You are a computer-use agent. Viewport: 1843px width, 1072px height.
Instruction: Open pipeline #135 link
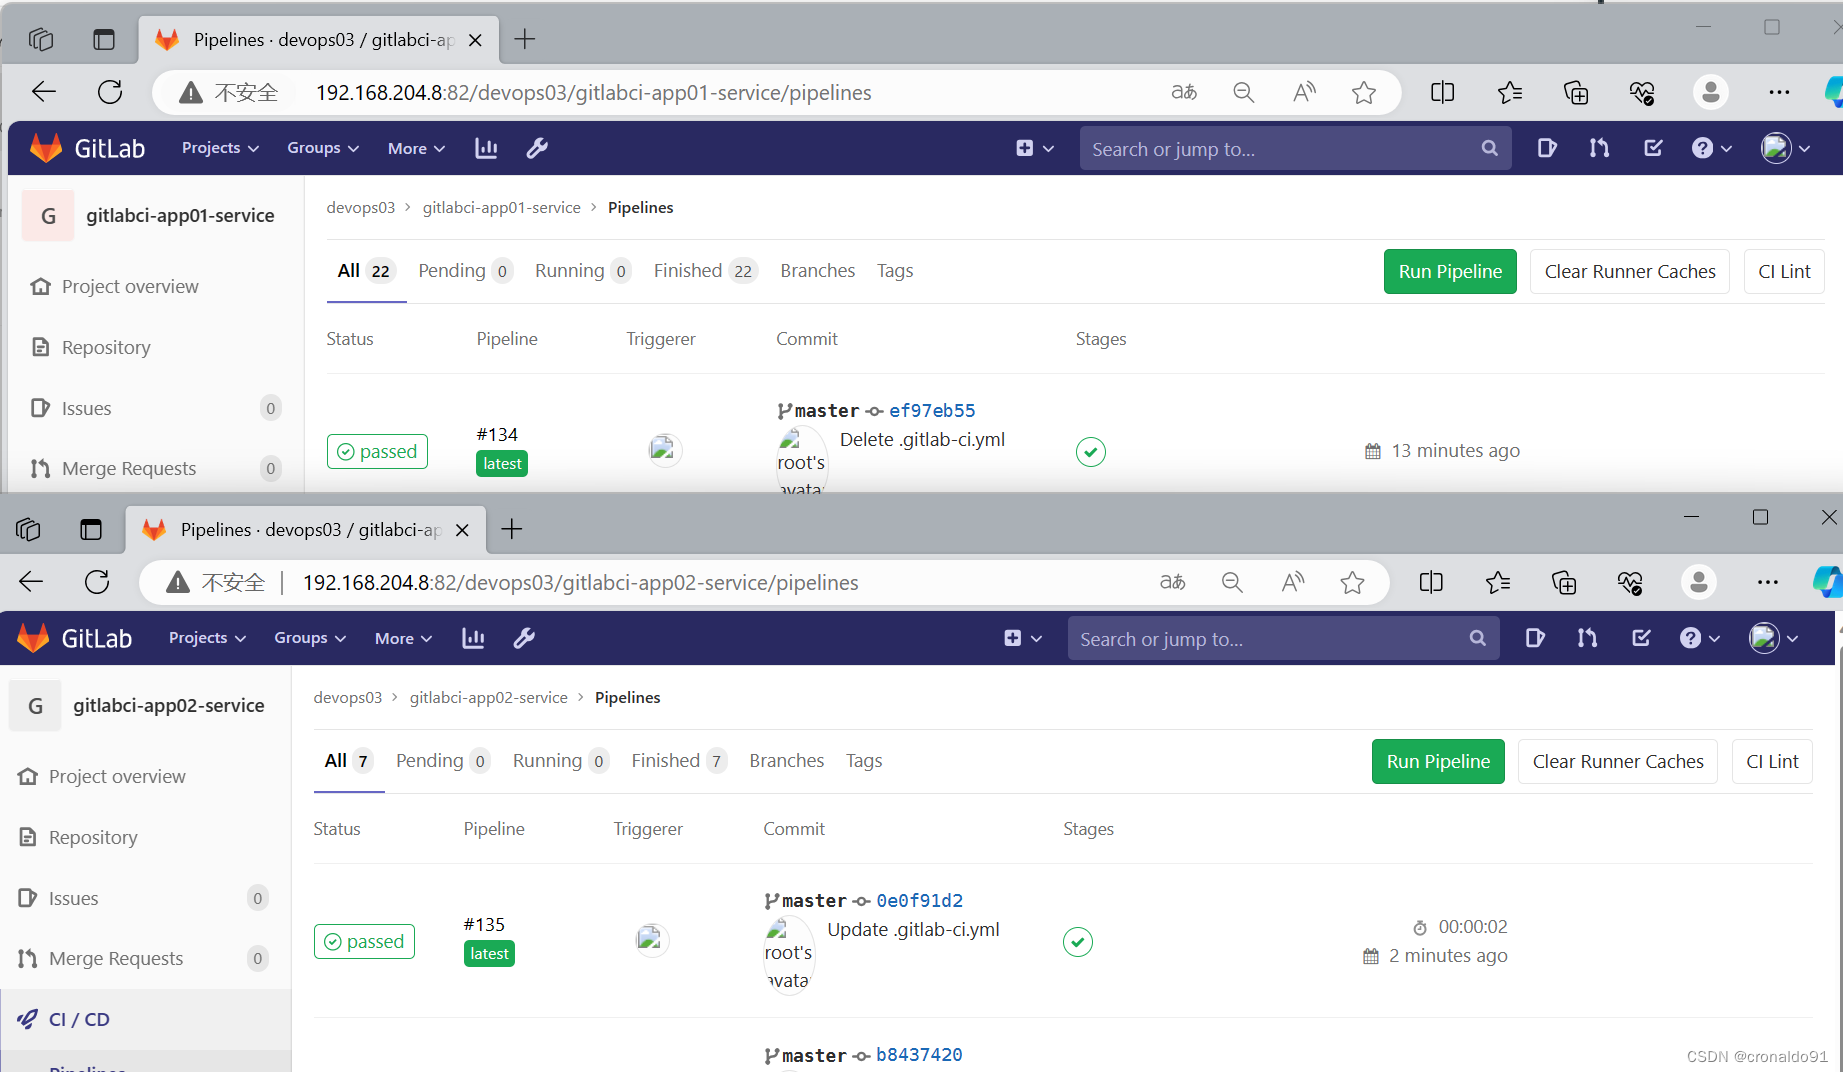coord(484,924)
